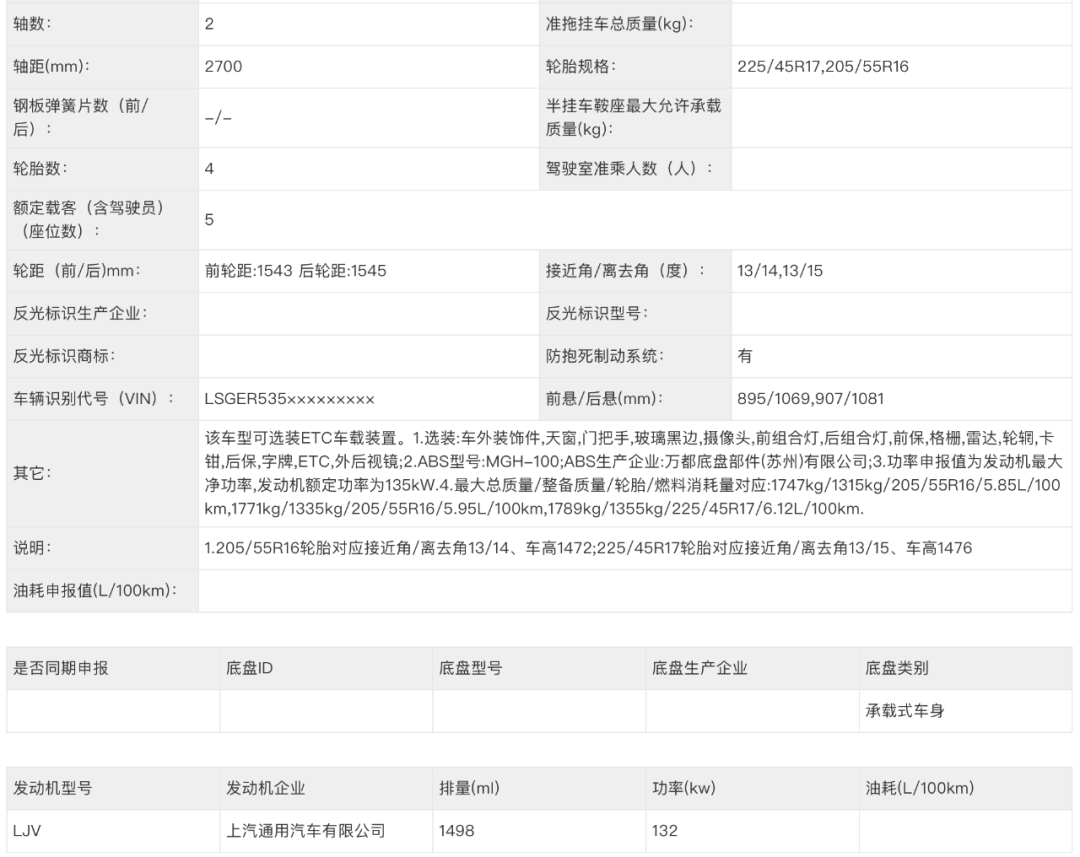Select the 底盘型号 column header
1080x857 pixels.
tap(470, 668)
